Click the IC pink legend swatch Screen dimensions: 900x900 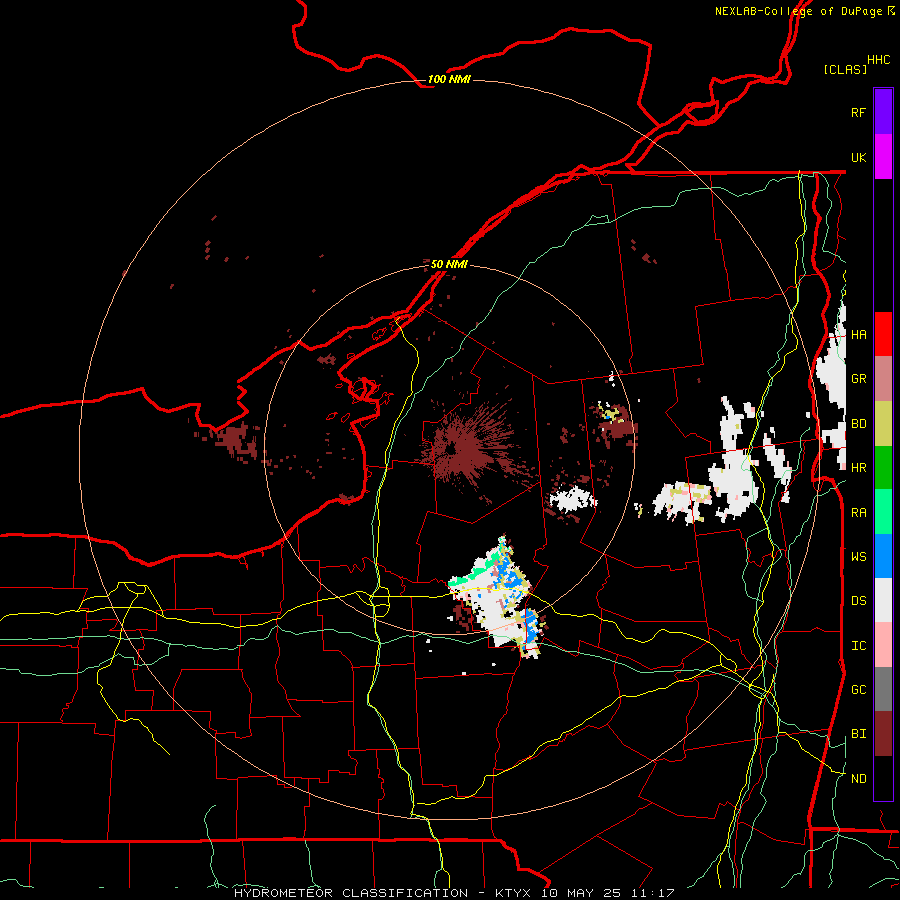point(883,645)
